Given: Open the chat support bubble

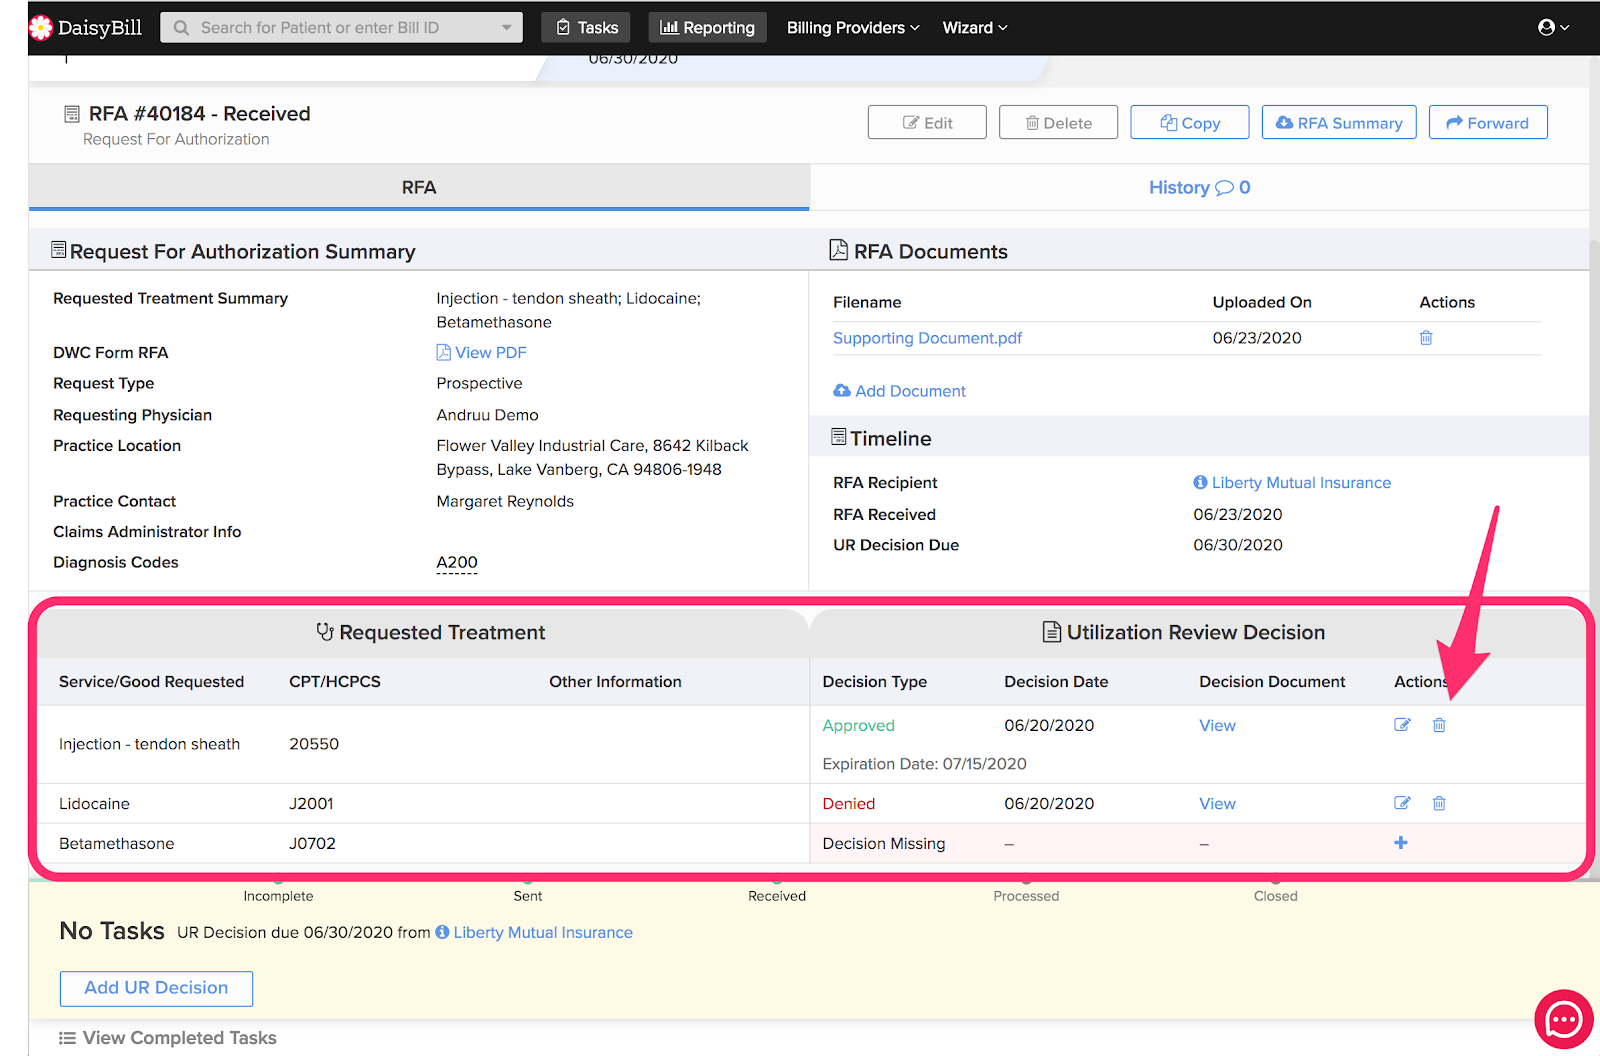Looking at the screenshot, I should point(1563,1019).
